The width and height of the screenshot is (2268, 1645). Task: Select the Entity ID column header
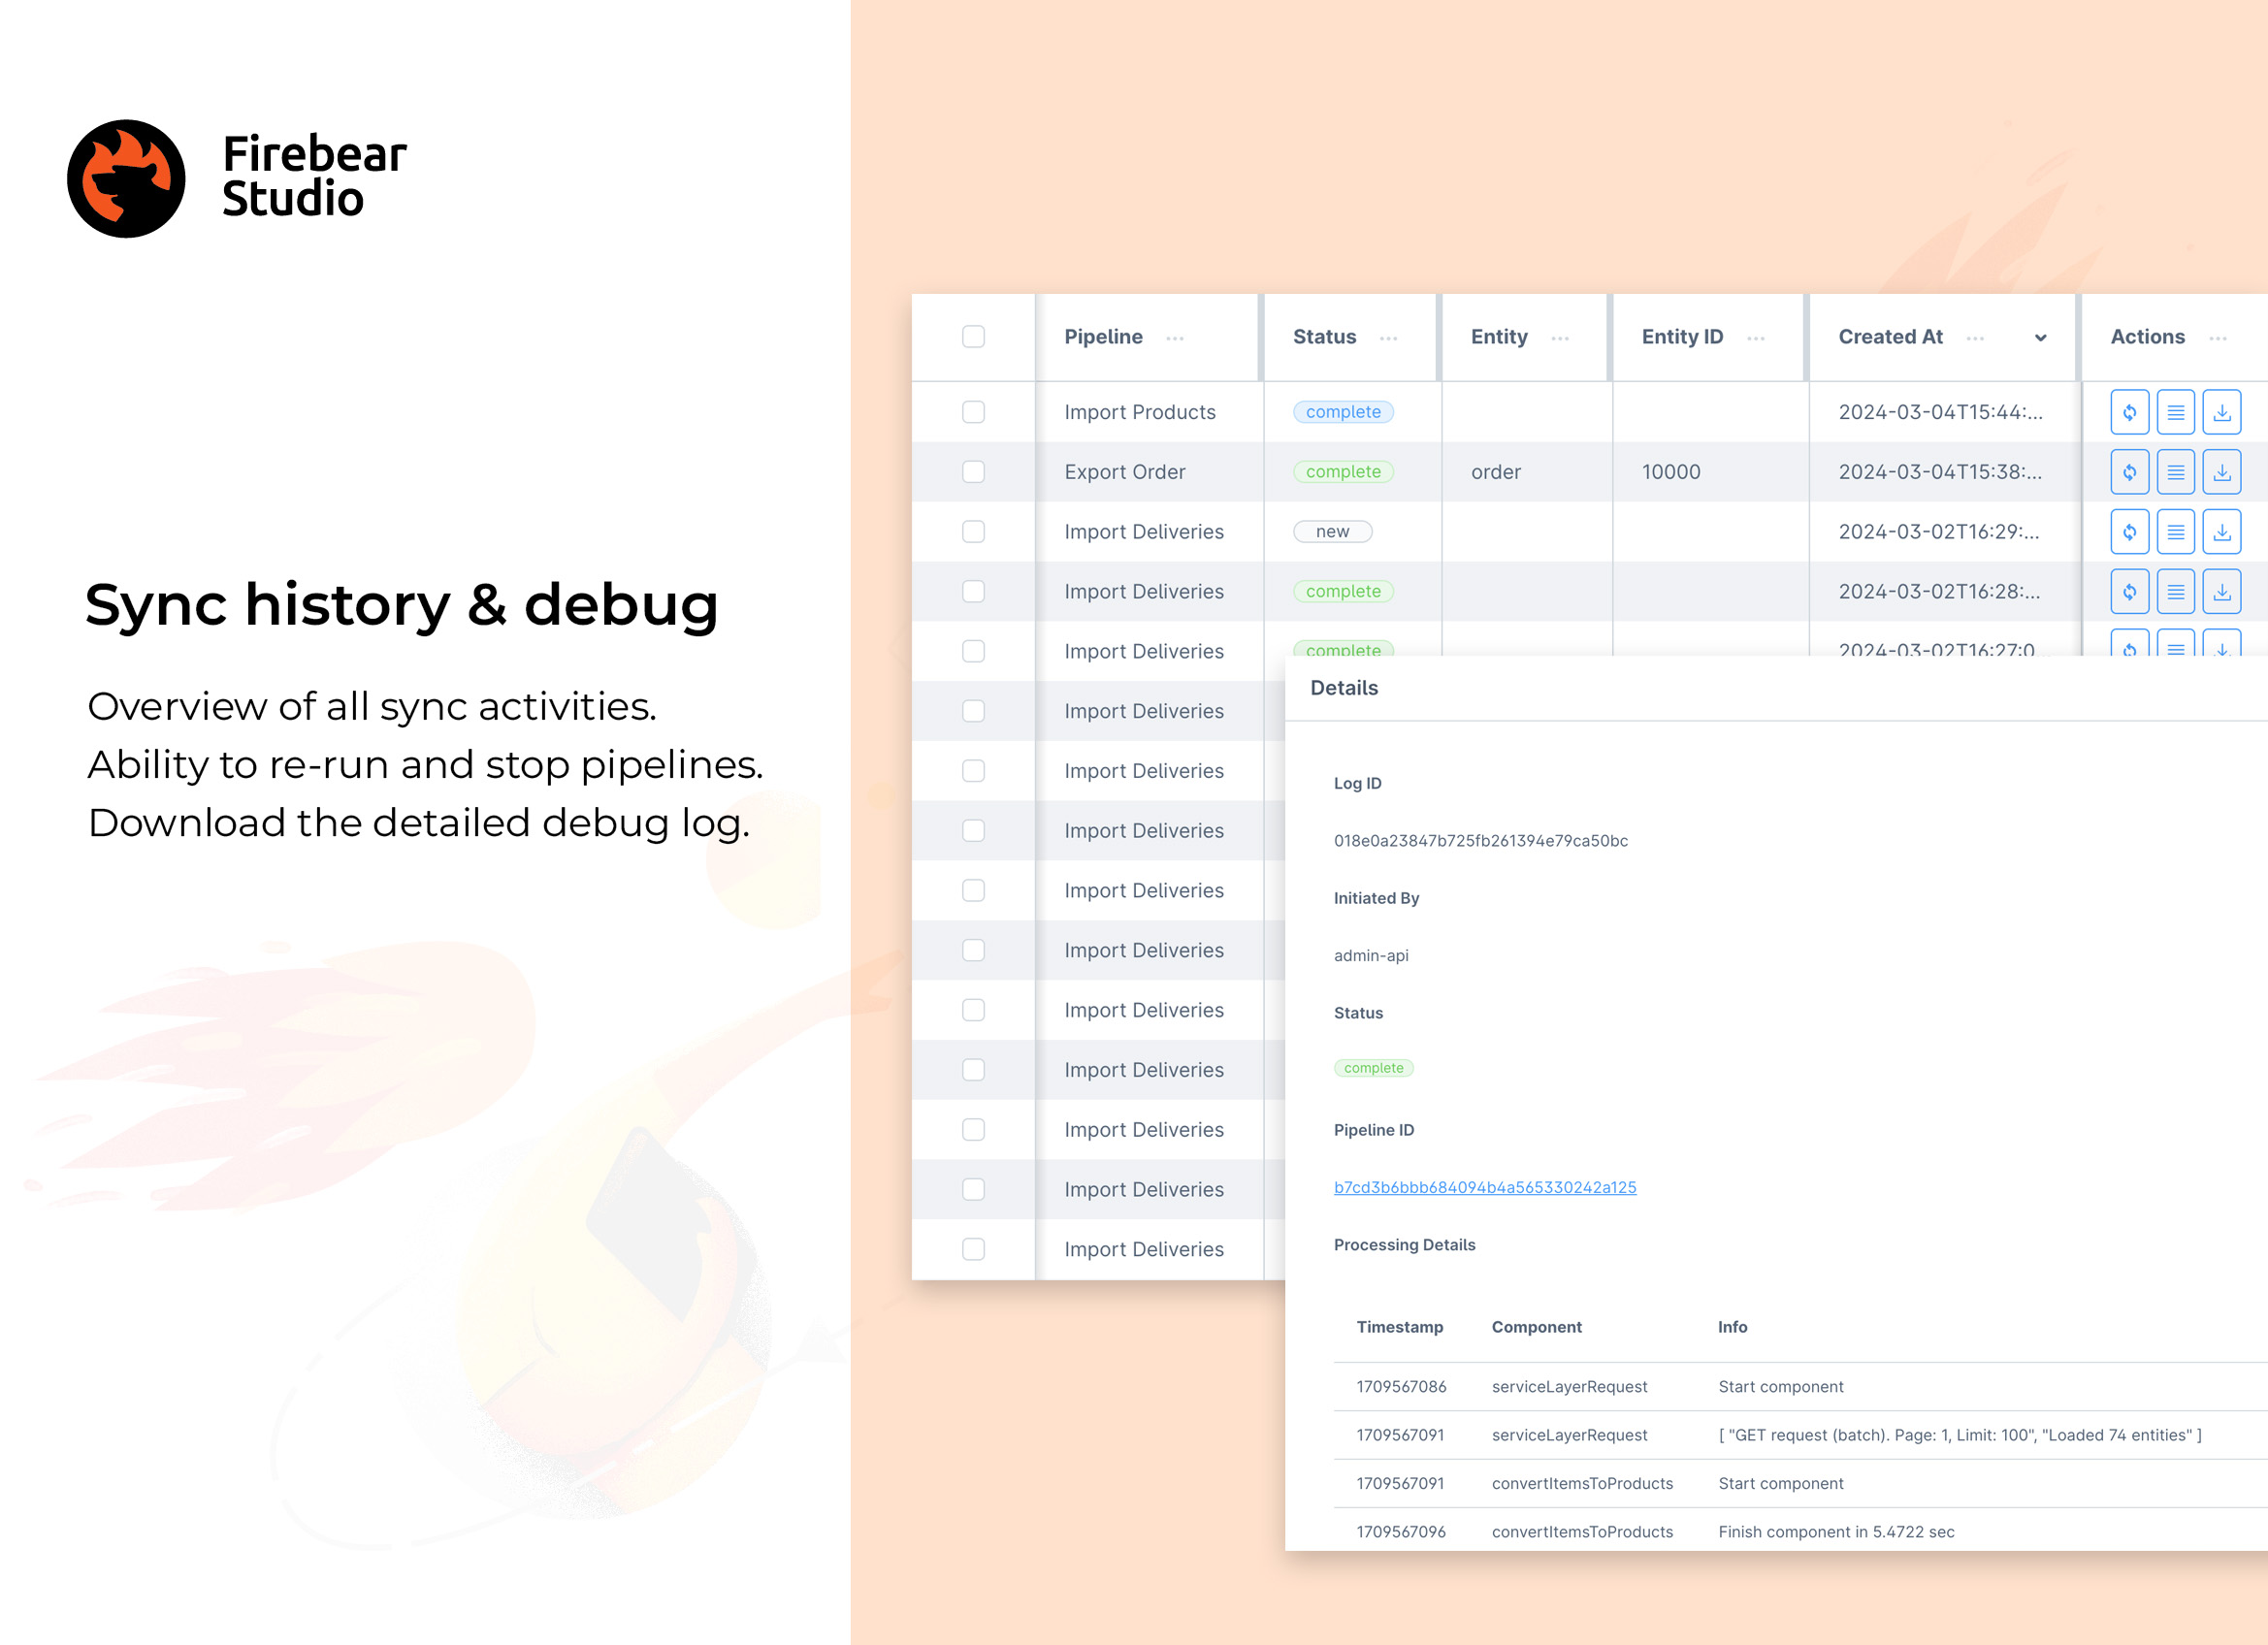point(1682,337)
